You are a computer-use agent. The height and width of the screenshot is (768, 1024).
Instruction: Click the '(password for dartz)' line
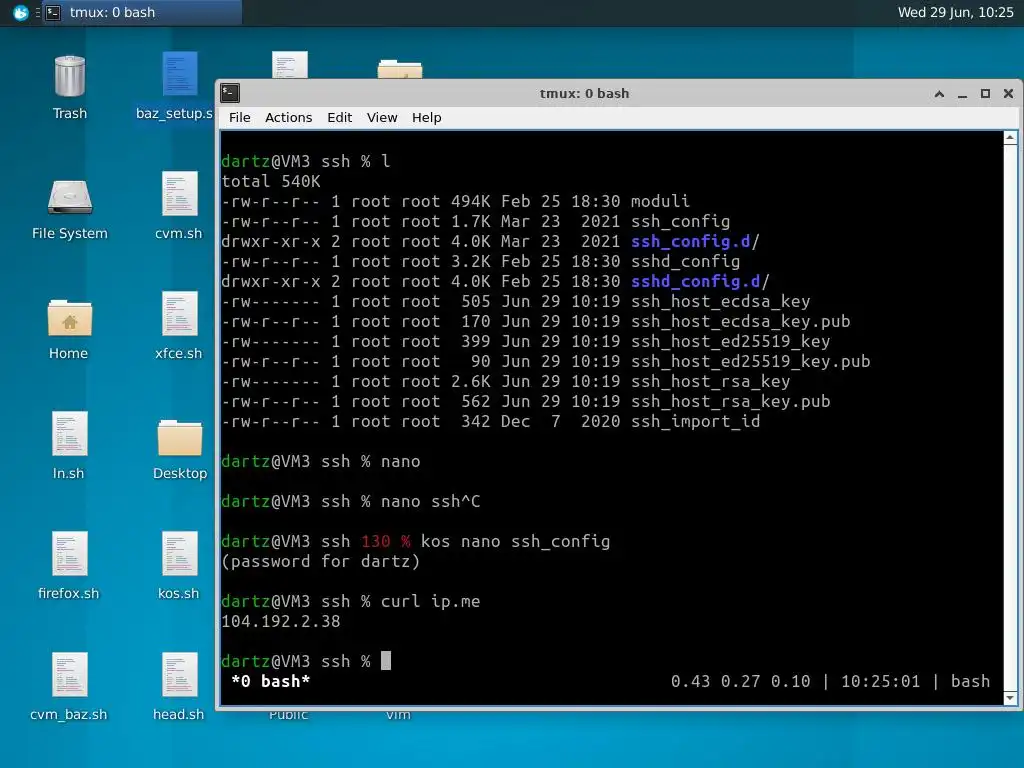click(321, 562)
